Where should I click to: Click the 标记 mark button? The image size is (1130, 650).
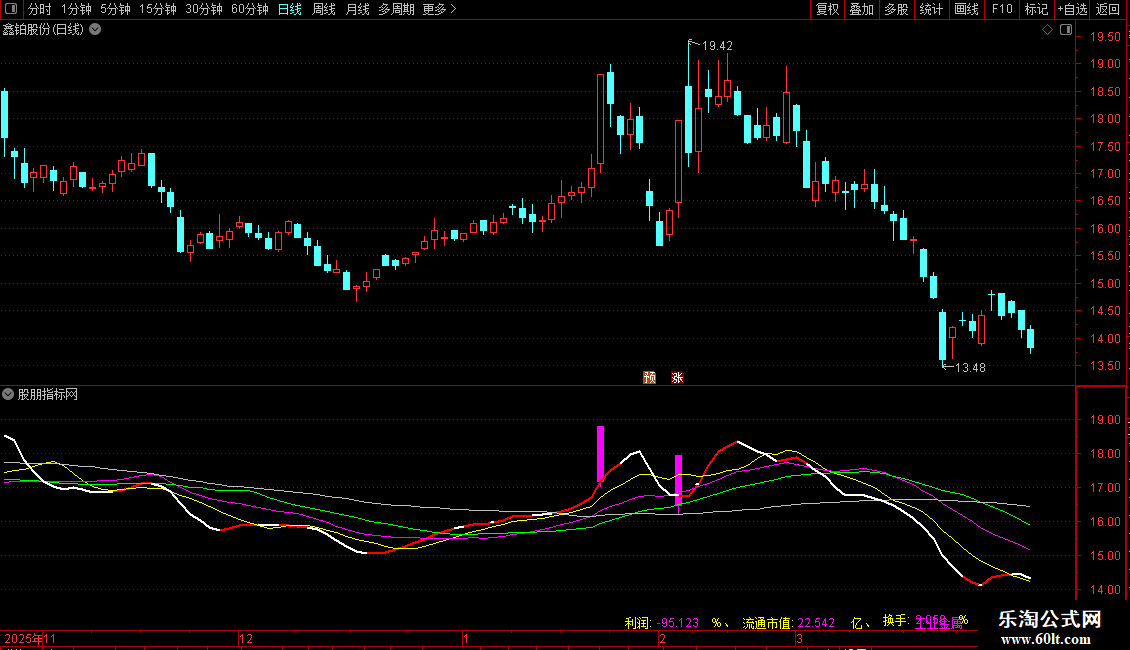[1036, 9]
